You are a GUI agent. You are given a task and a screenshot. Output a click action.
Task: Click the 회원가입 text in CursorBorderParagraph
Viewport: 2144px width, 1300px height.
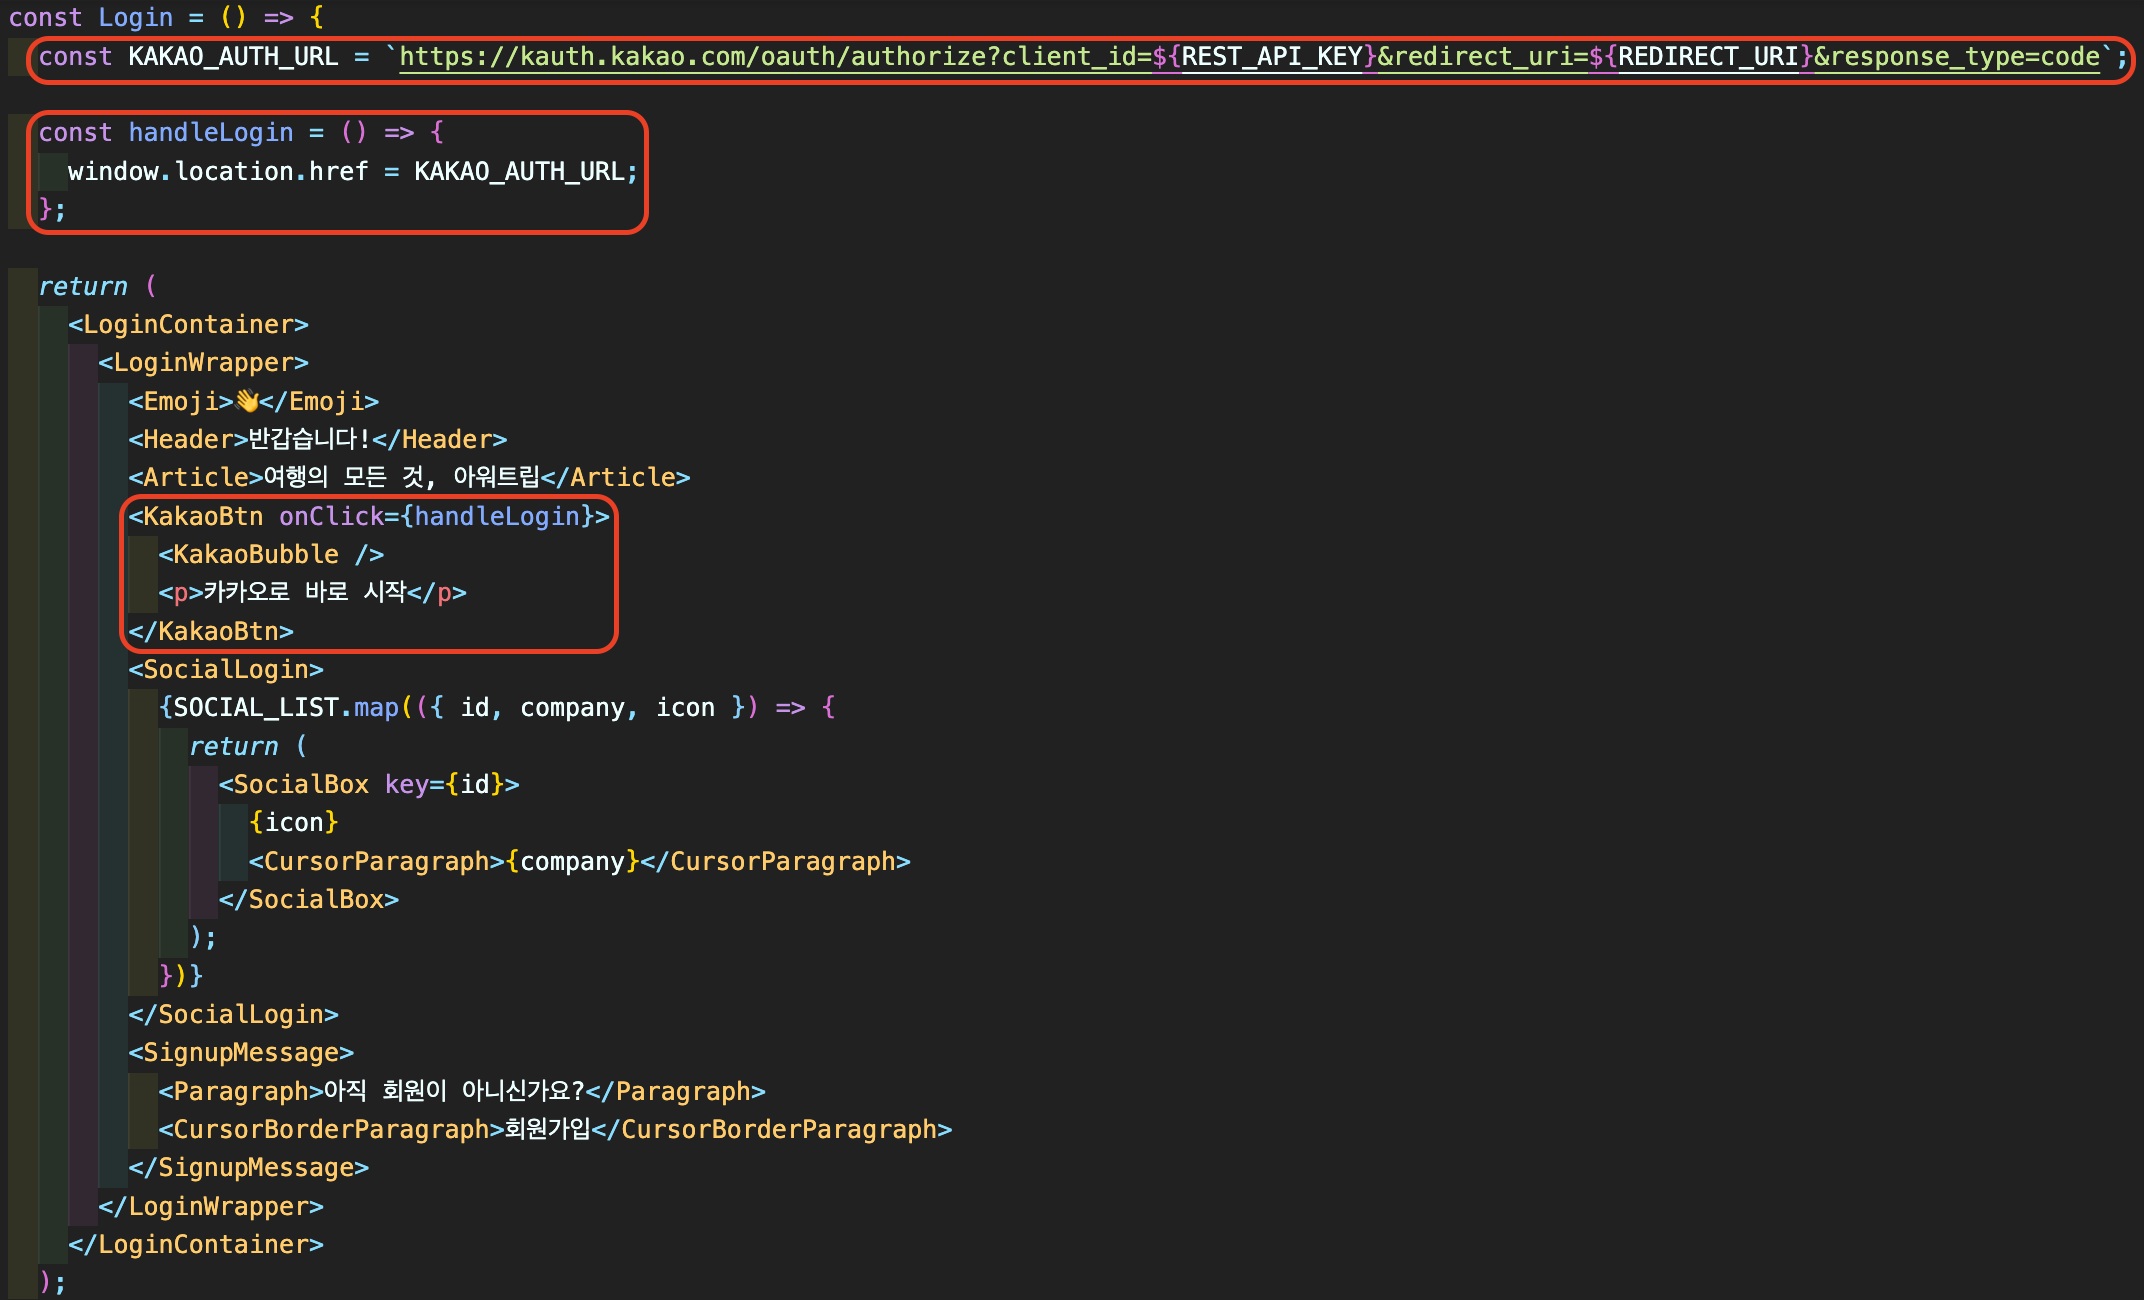547,1130
